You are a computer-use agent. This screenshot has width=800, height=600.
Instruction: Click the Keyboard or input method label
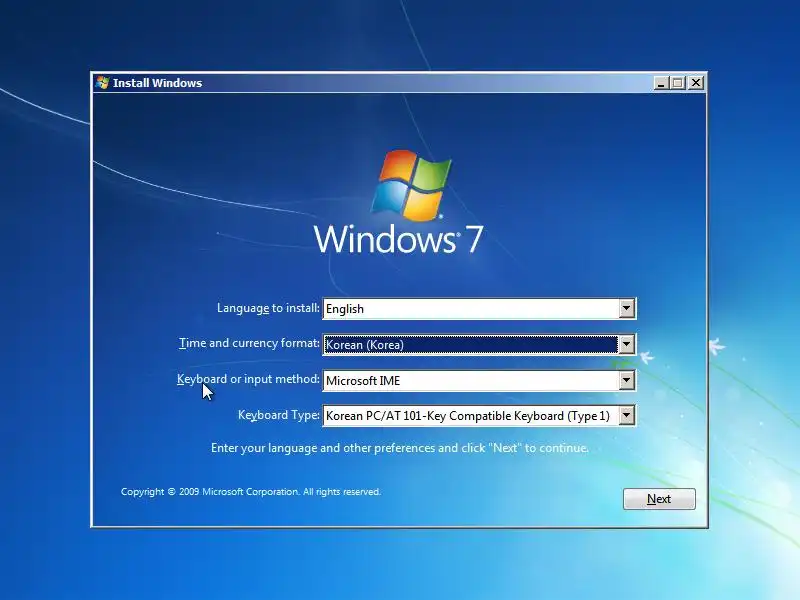(x=248, y=379)
